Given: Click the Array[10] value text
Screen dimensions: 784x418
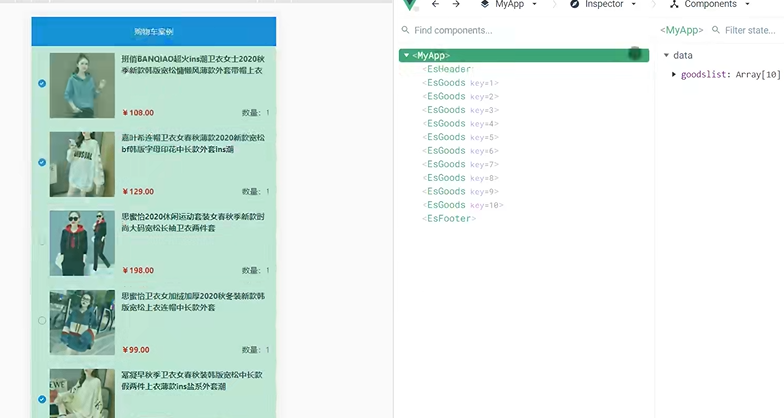Looking at the screenshot, I should (x=758, y=74).
